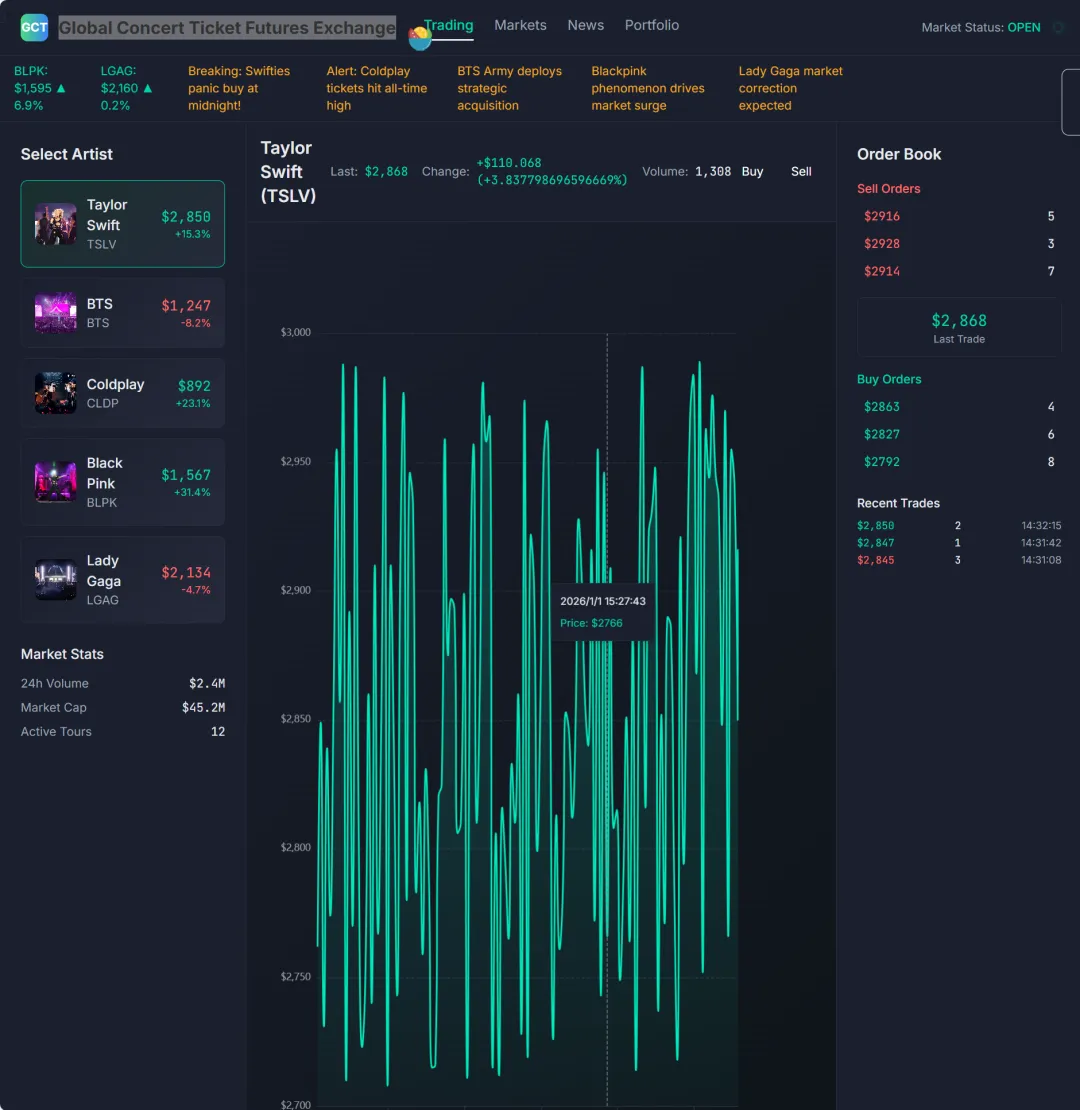Click recent trade $2,847 at 14:31:42

tap(959, 543)
